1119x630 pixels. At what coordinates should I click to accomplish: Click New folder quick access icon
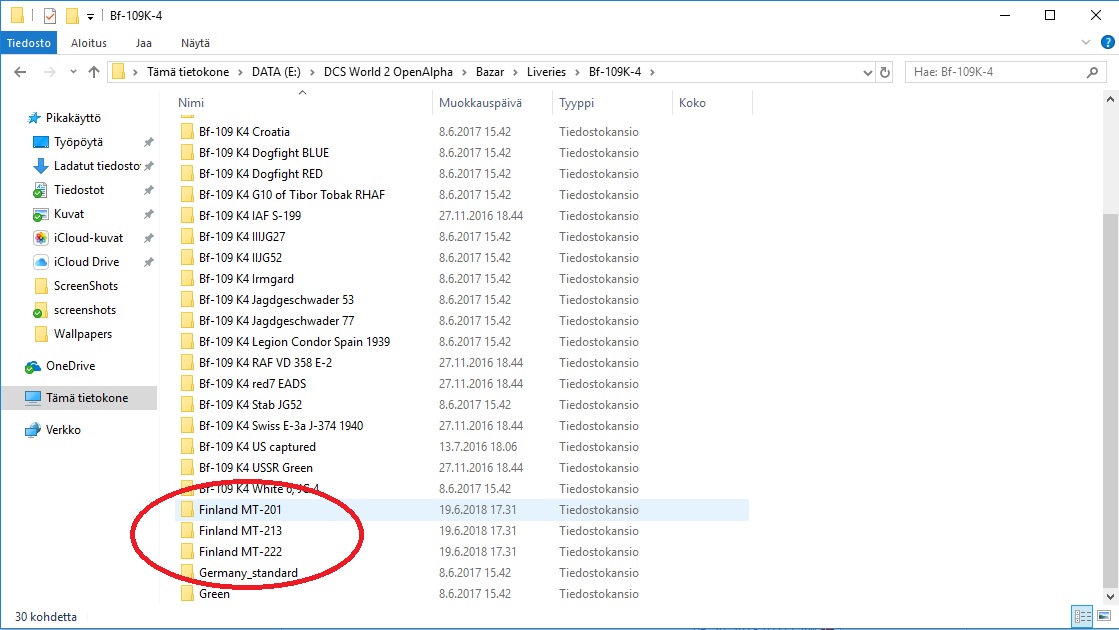click(x=71, y=16)
